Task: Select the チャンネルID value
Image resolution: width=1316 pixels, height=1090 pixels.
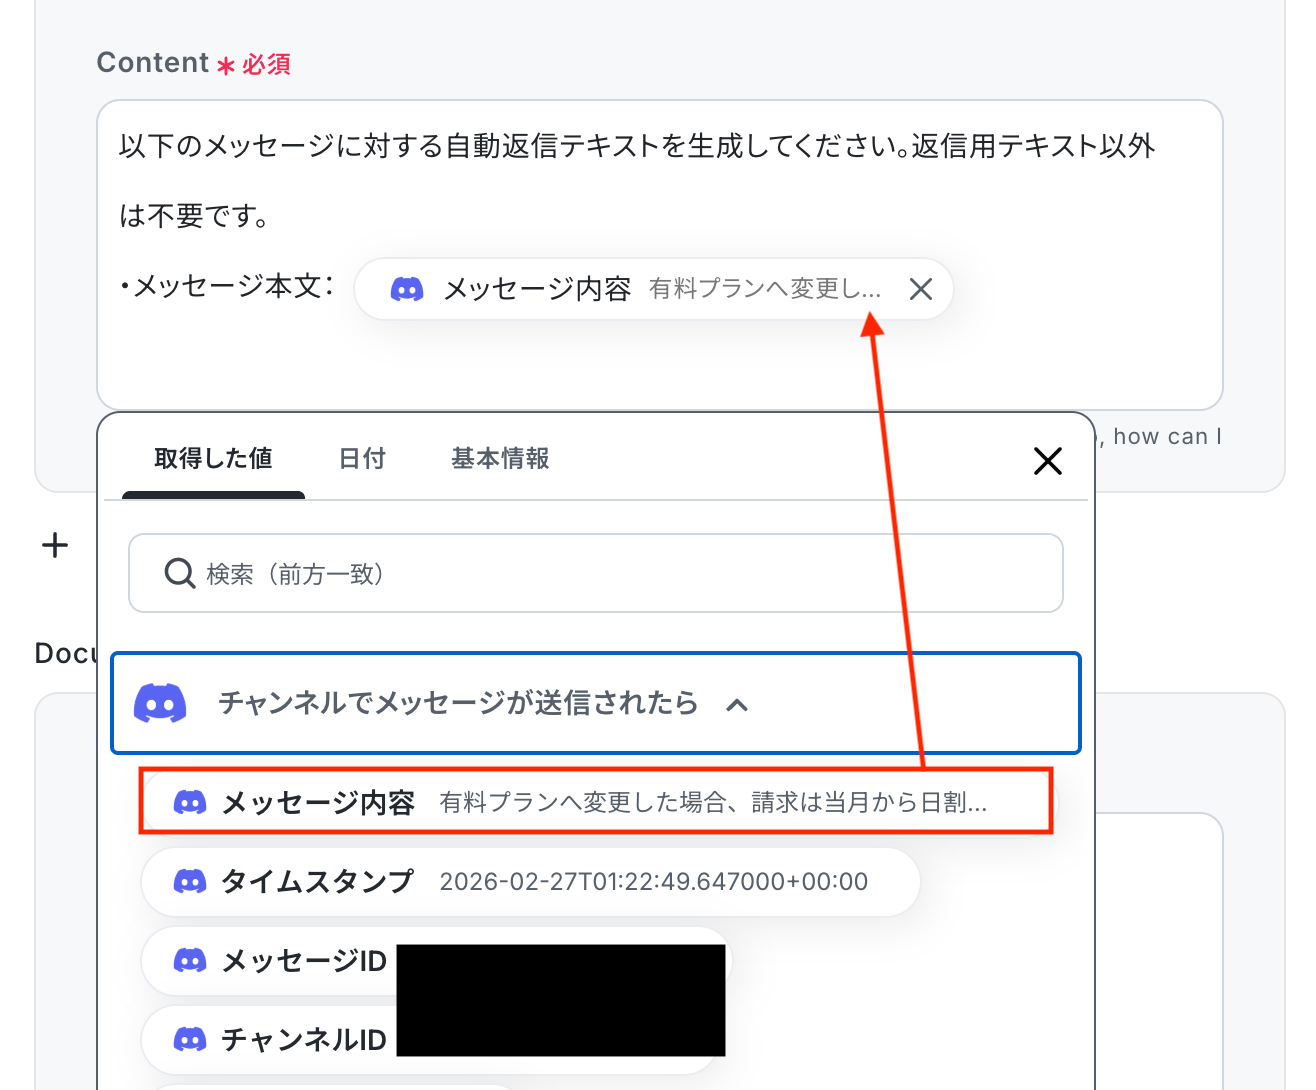Action: click(x=430, y=1039)
